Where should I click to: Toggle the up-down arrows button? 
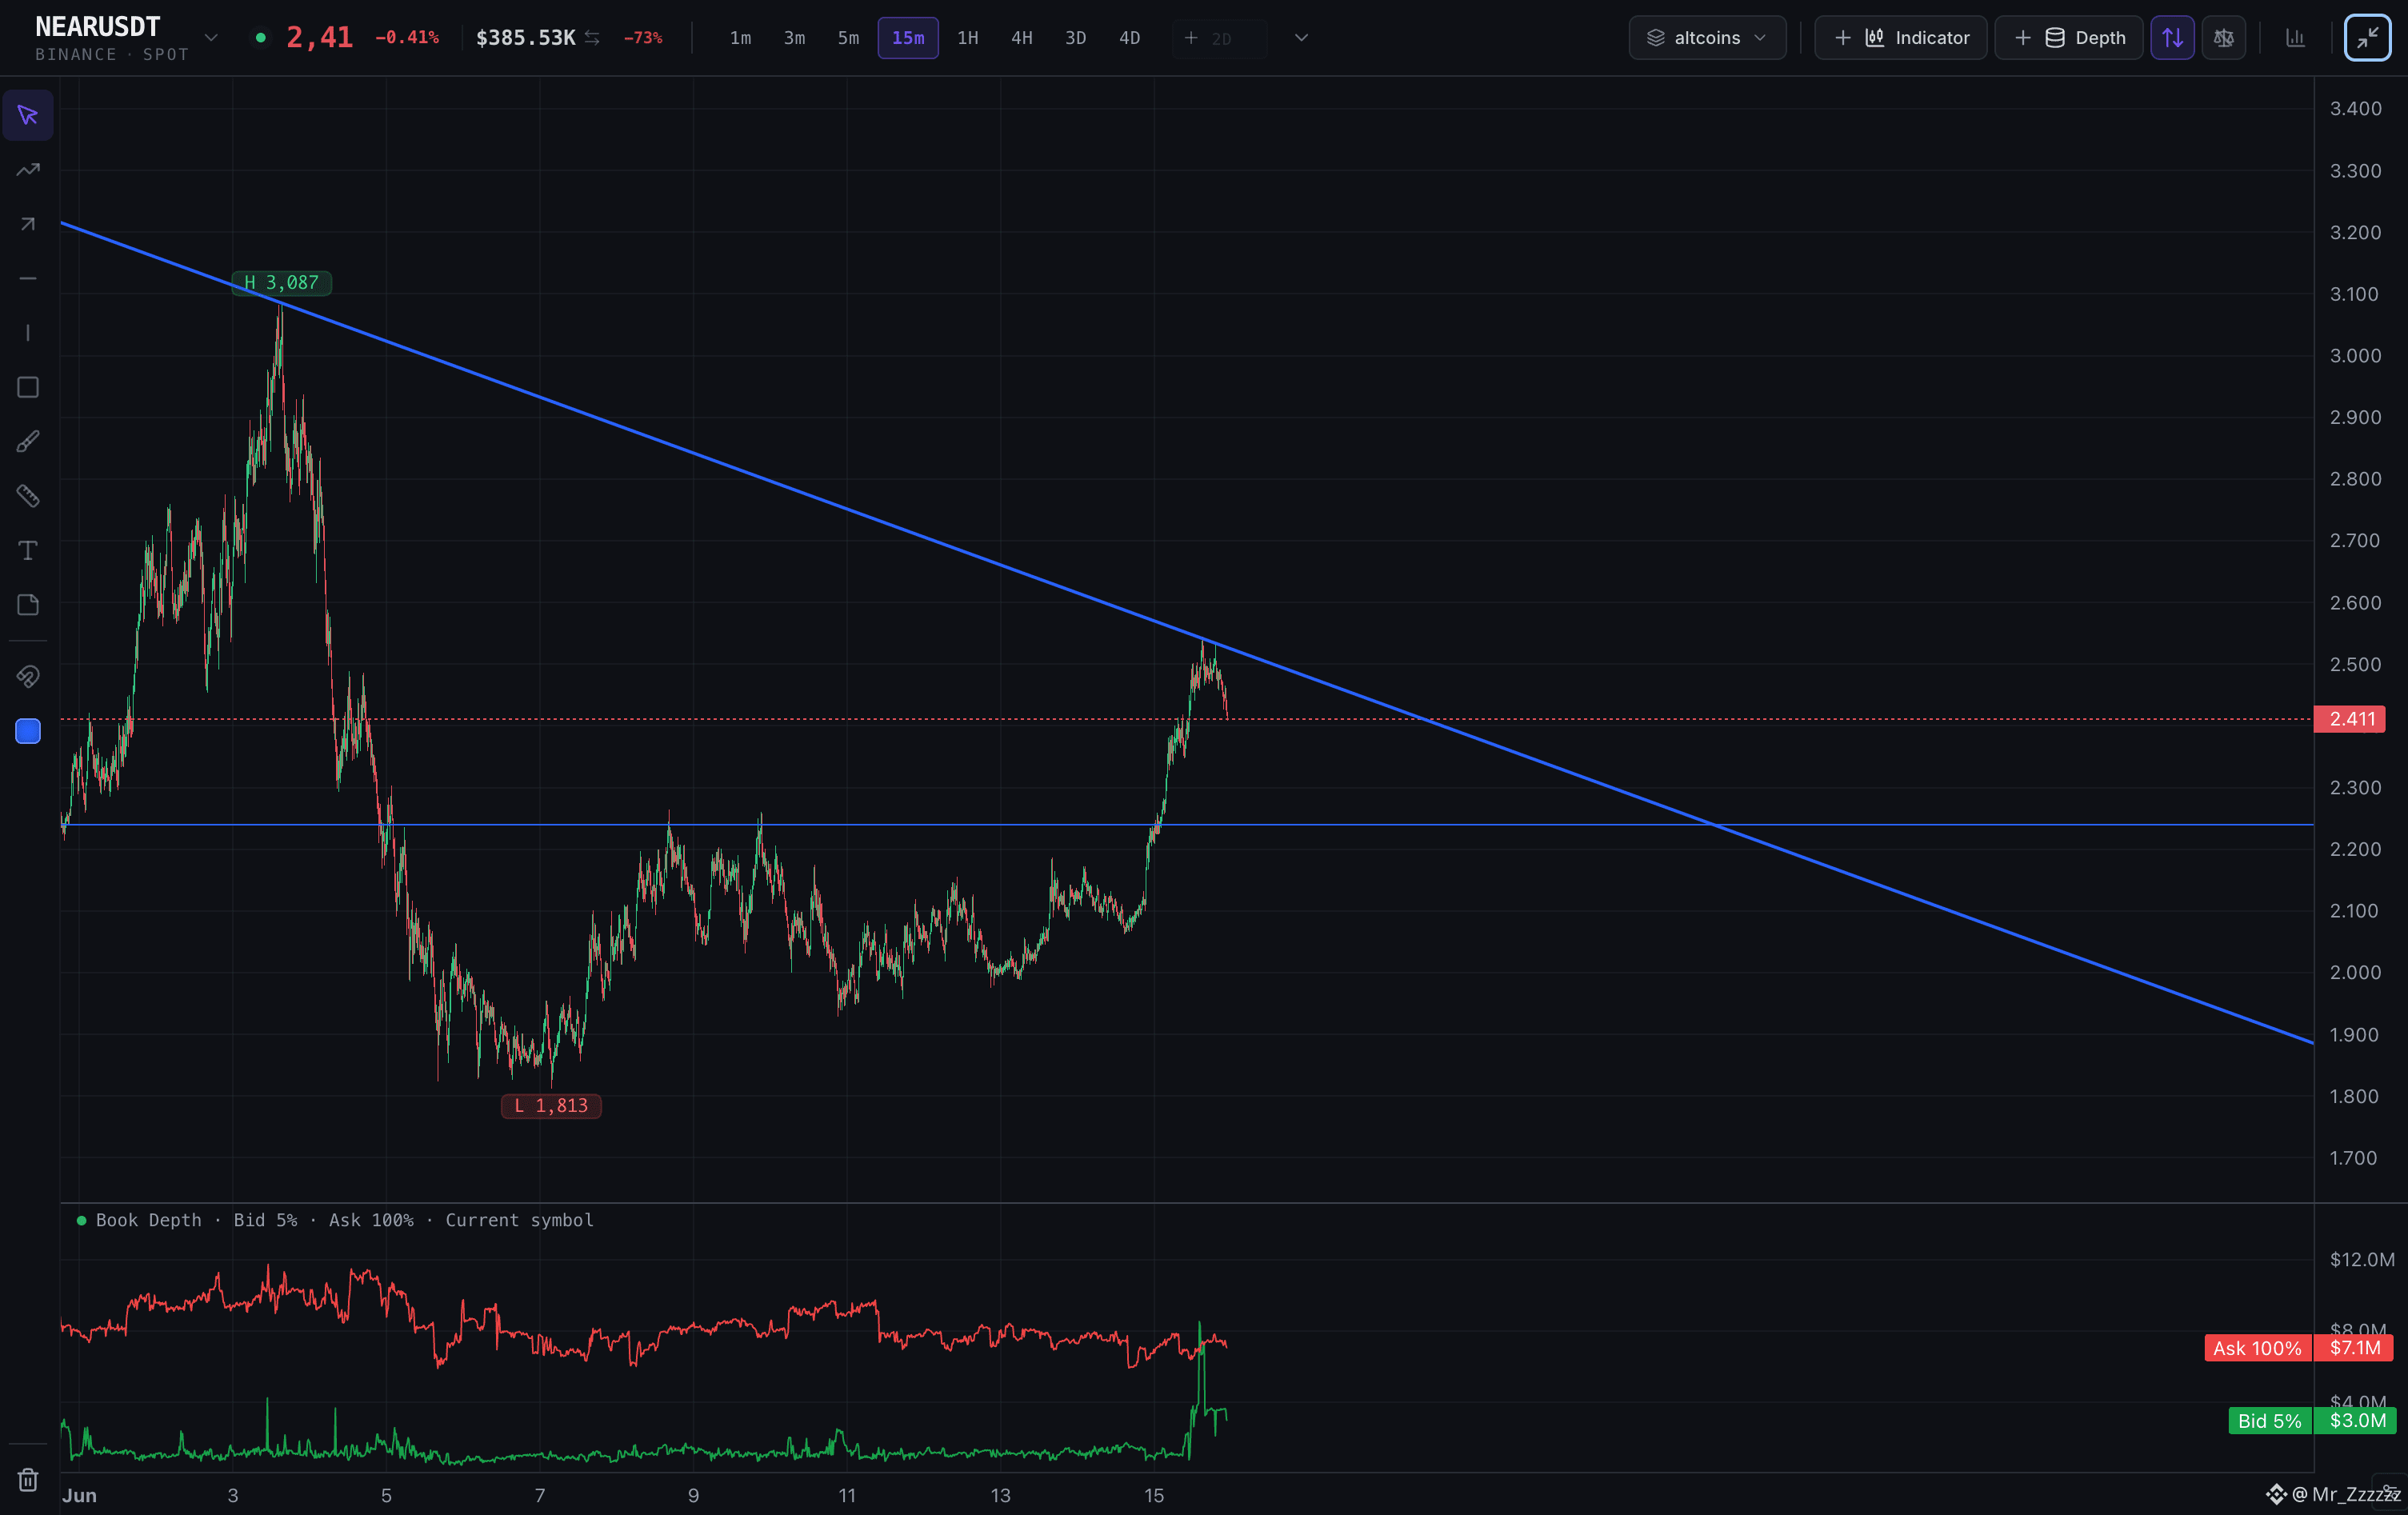point(2173,38)
